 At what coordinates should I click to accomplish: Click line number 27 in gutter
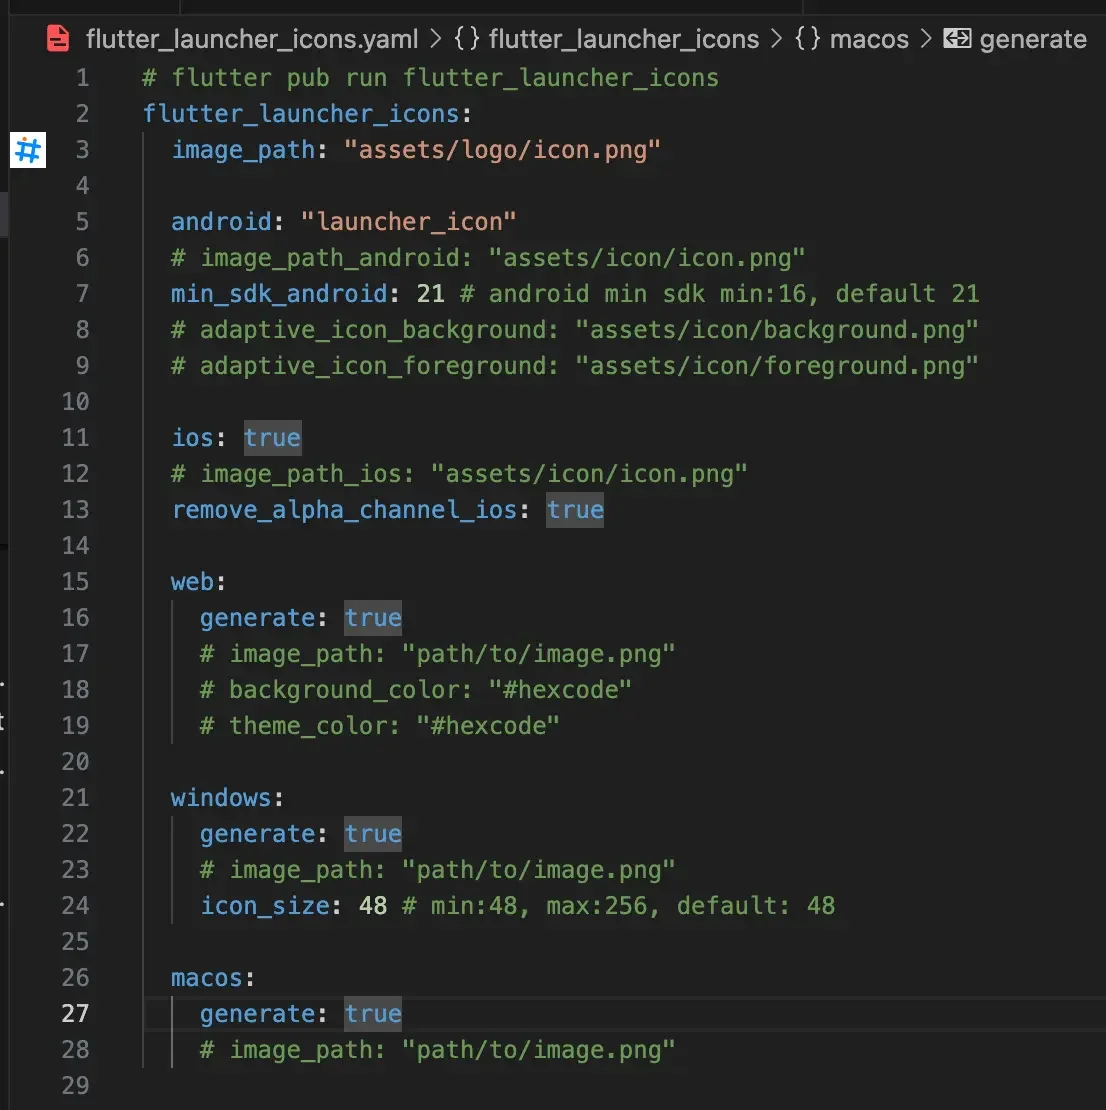click(x=75, y=1014)
